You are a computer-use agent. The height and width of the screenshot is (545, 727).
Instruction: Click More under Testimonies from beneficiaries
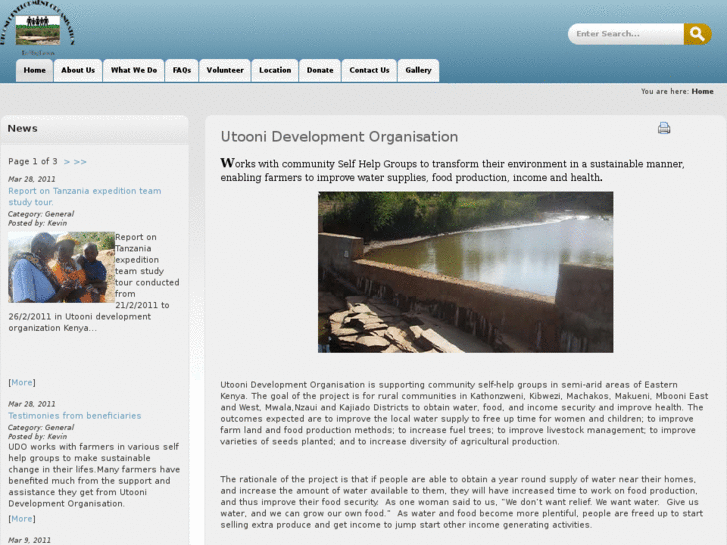click(22, 519)
